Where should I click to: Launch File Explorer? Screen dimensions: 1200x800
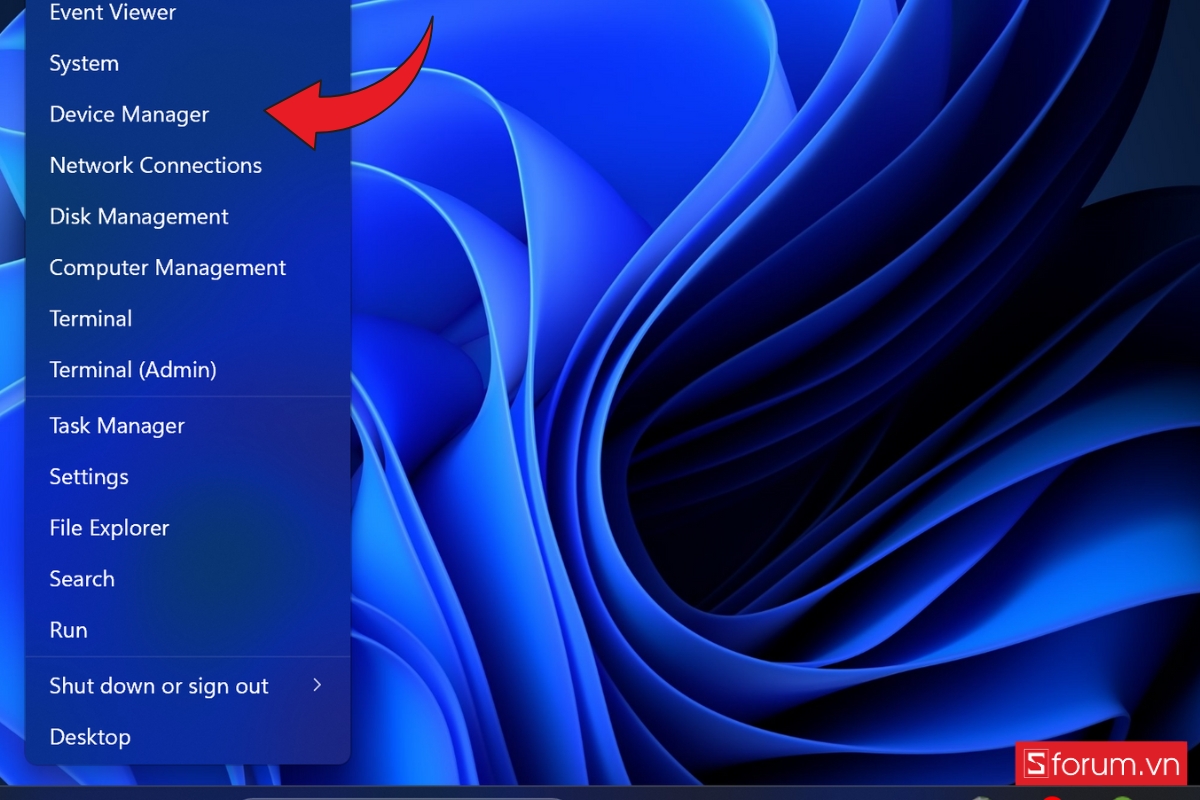[x=109, y=528]
